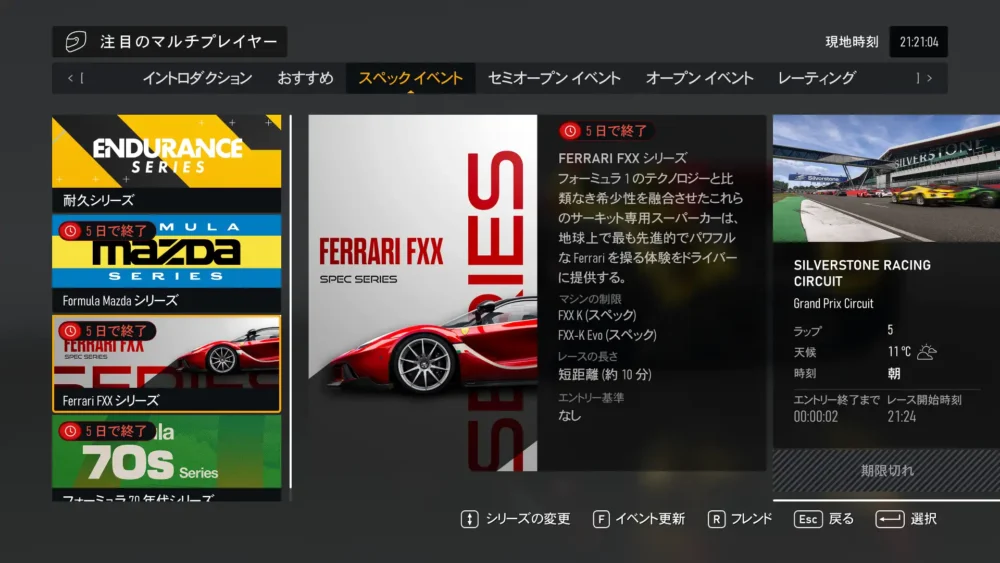The width and height of the screenshot is (1000, 563).
Task: Open the レーティング tab
Action: tap(816, 78)
